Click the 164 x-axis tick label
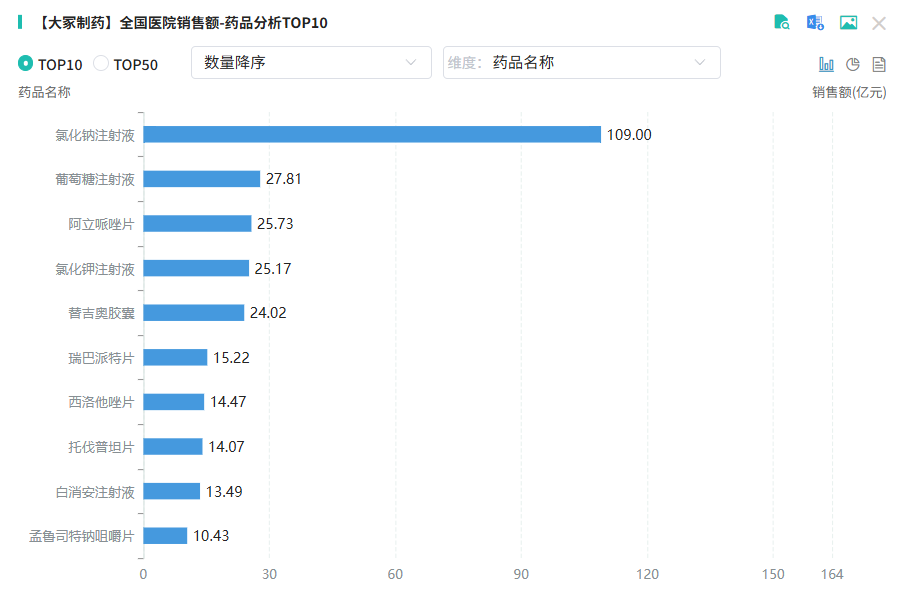 [x=832, y=574]
